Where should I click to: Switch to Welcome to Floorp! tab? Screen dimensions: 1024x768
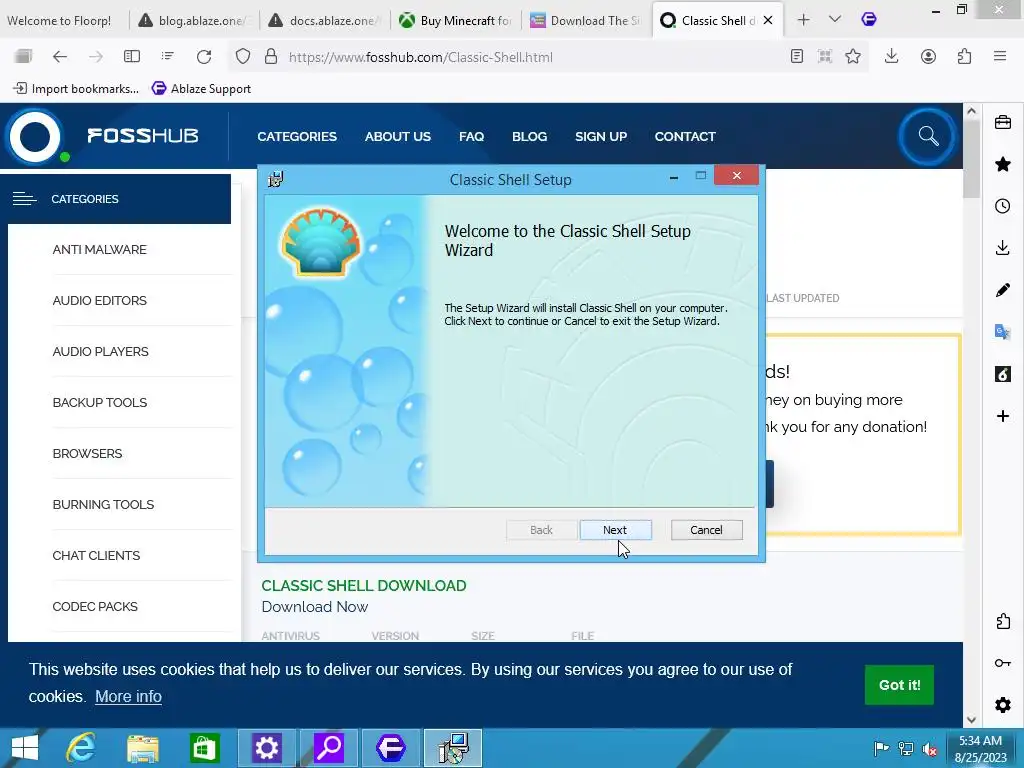pyautogui.click(x=64, y=20)
